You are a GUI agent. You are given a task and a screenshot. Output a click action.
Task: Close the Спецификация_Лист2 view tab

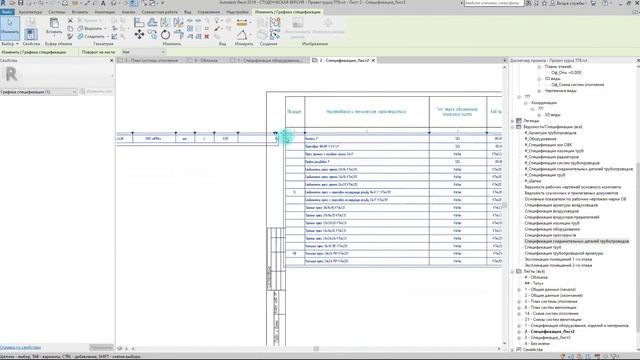pyautogui.click(x=373, y=60)
